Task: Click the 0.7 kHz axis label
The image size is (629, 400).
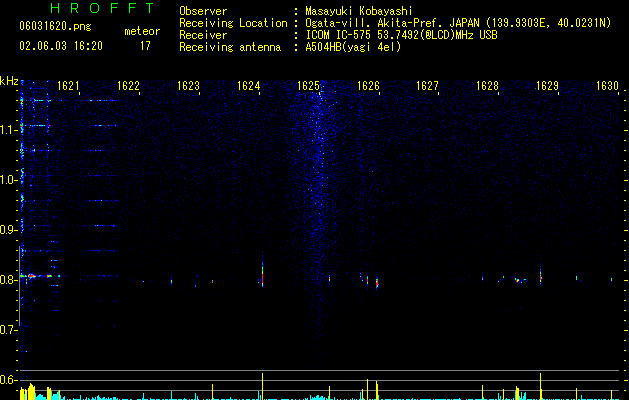Action: 8,330
